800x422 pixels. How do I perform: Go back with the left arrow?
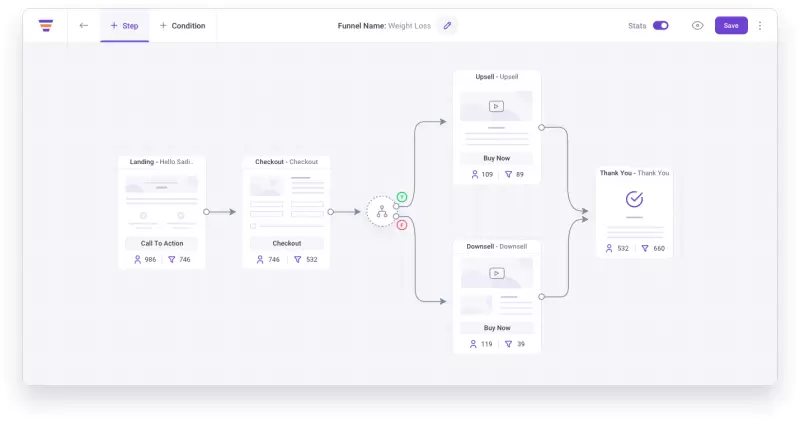click(84, 26)
